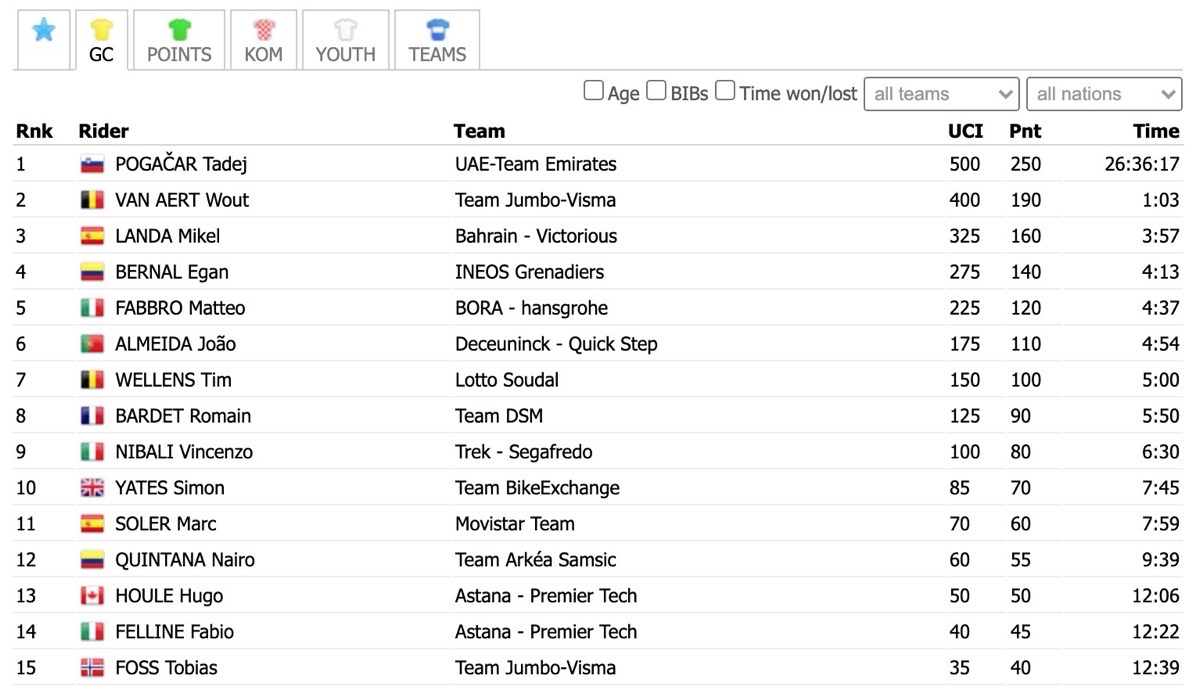1200x687 pixels.
Task: Click the Norwegian flag next to Foss
Action: tap(92, 669)
